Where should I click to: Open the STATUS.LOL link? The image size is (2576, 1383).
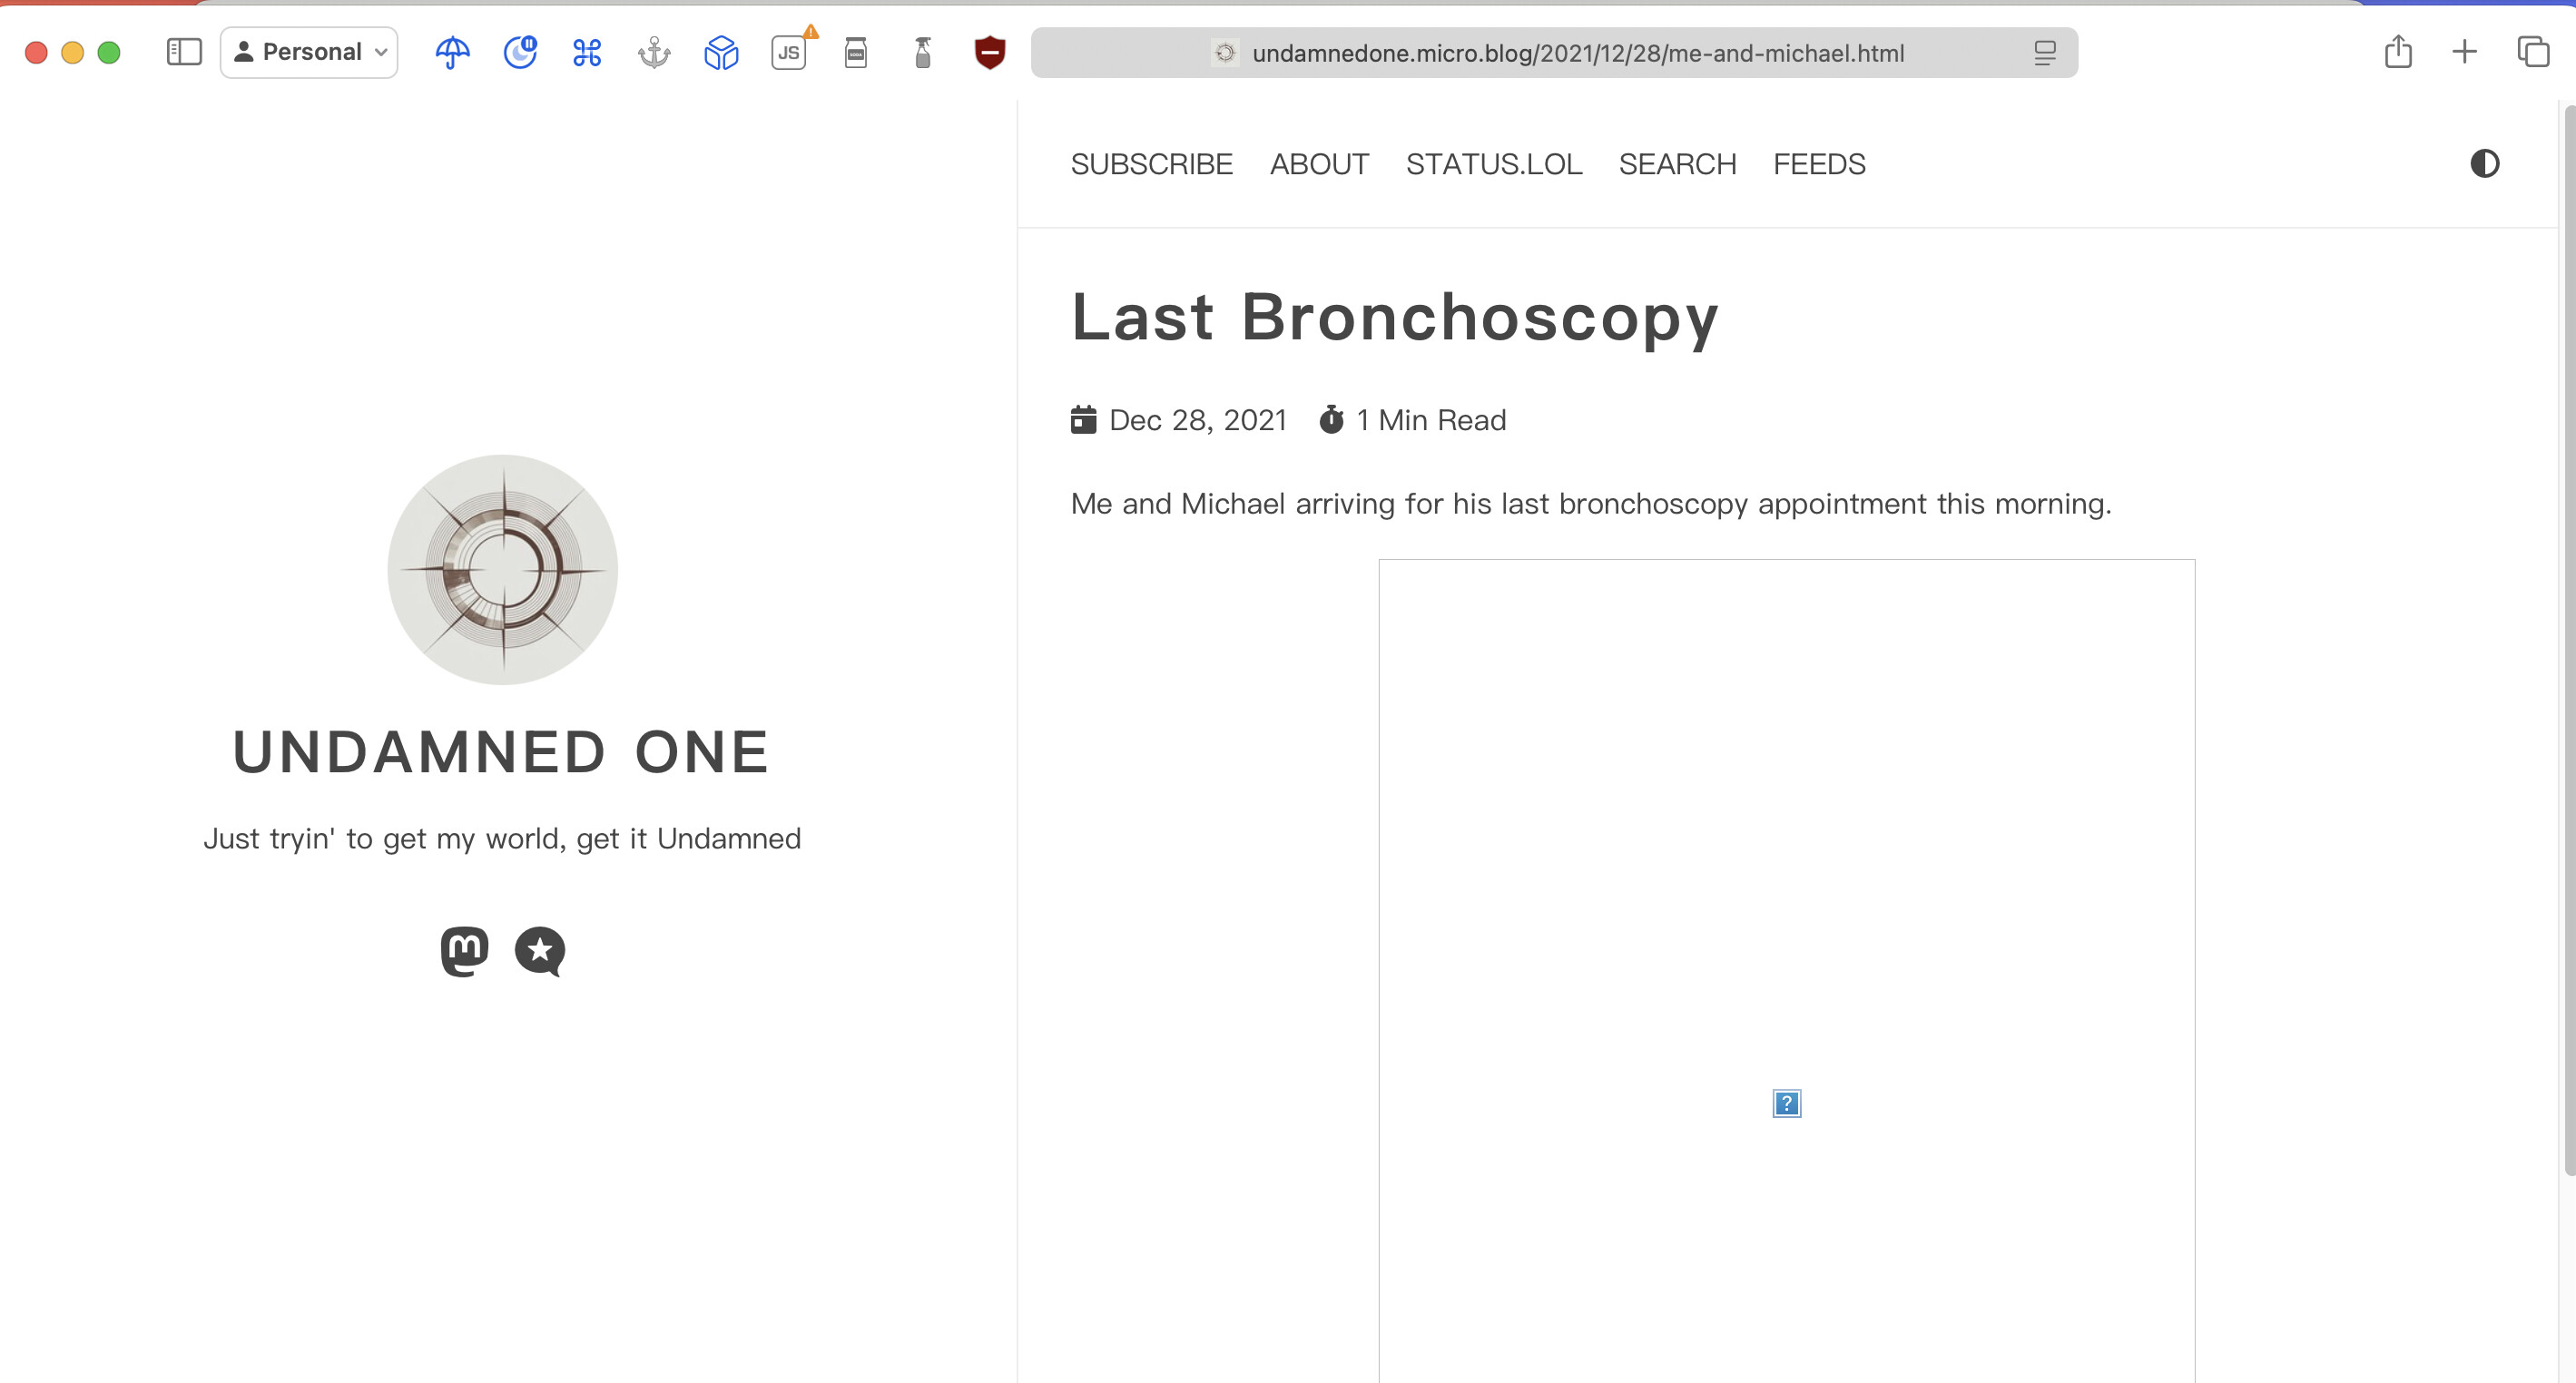(x=1493, y=164)
